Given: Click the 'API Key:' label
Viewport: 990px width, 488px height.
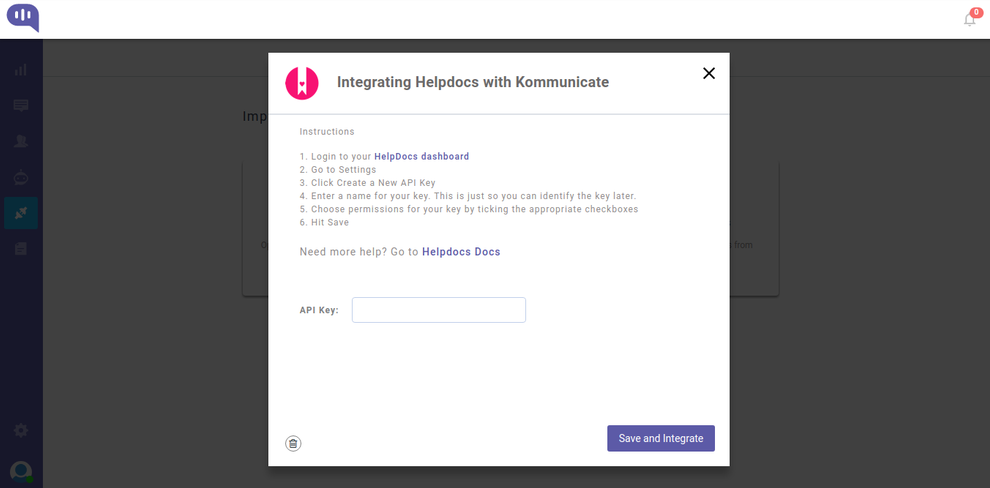Looking at the screenshot, I should tap(319, 310).
